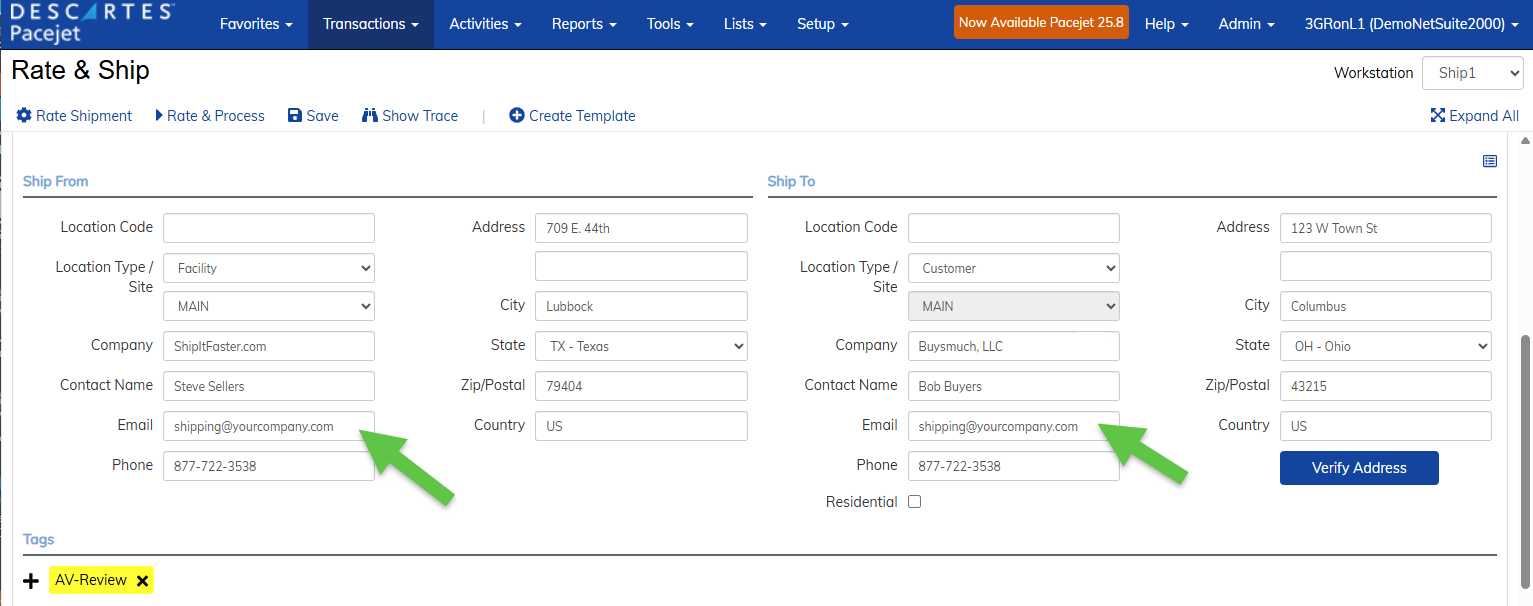Screen dimensions: 1533x606
Task: Open the Ship From Site dropdown showing MAIN
Action: [268, 305]
